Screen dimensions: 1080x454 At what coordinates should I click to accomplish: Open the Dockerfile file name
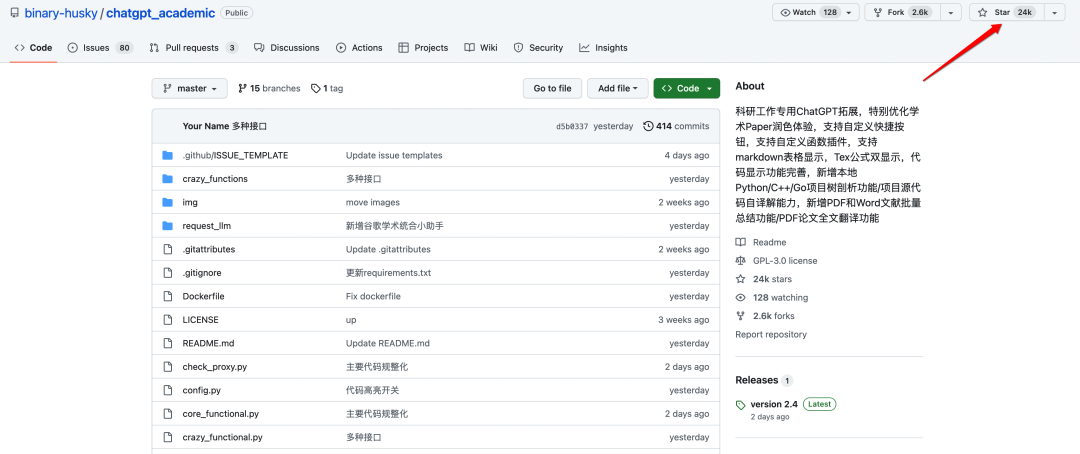point(203,296)
